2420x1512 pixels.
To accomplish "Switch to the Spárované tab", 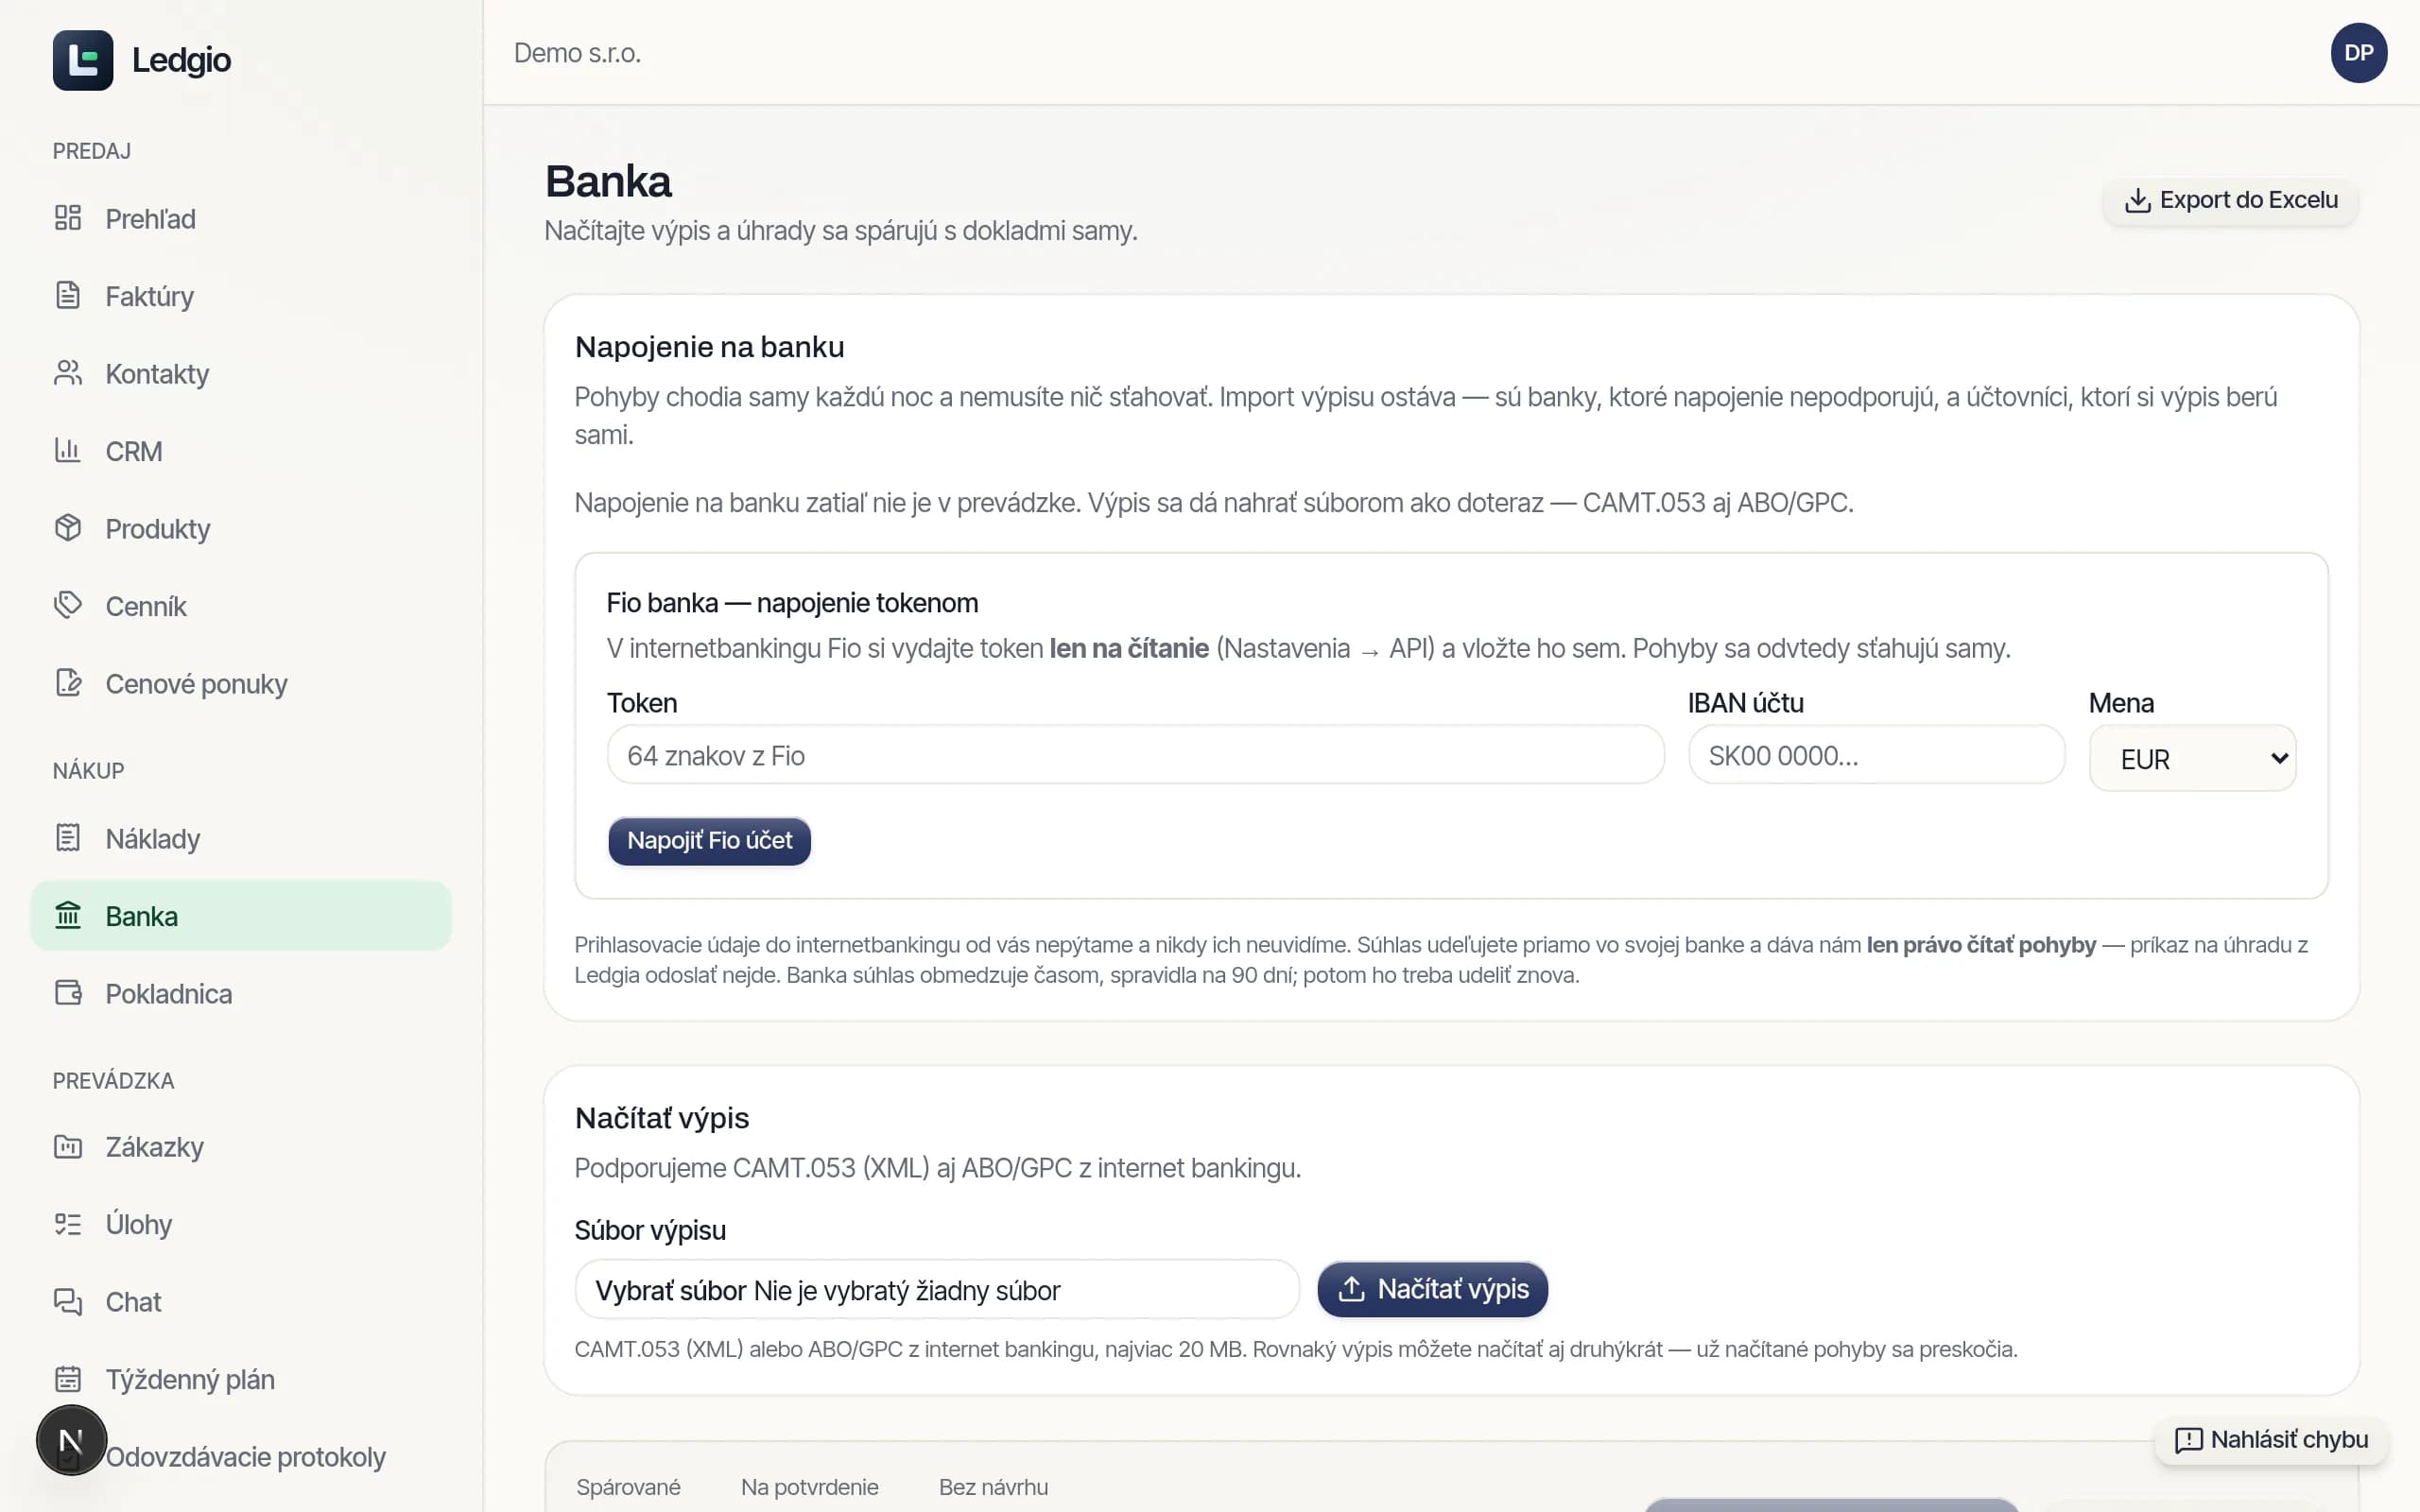I will pyautogui.click(x=628, y=1487).
